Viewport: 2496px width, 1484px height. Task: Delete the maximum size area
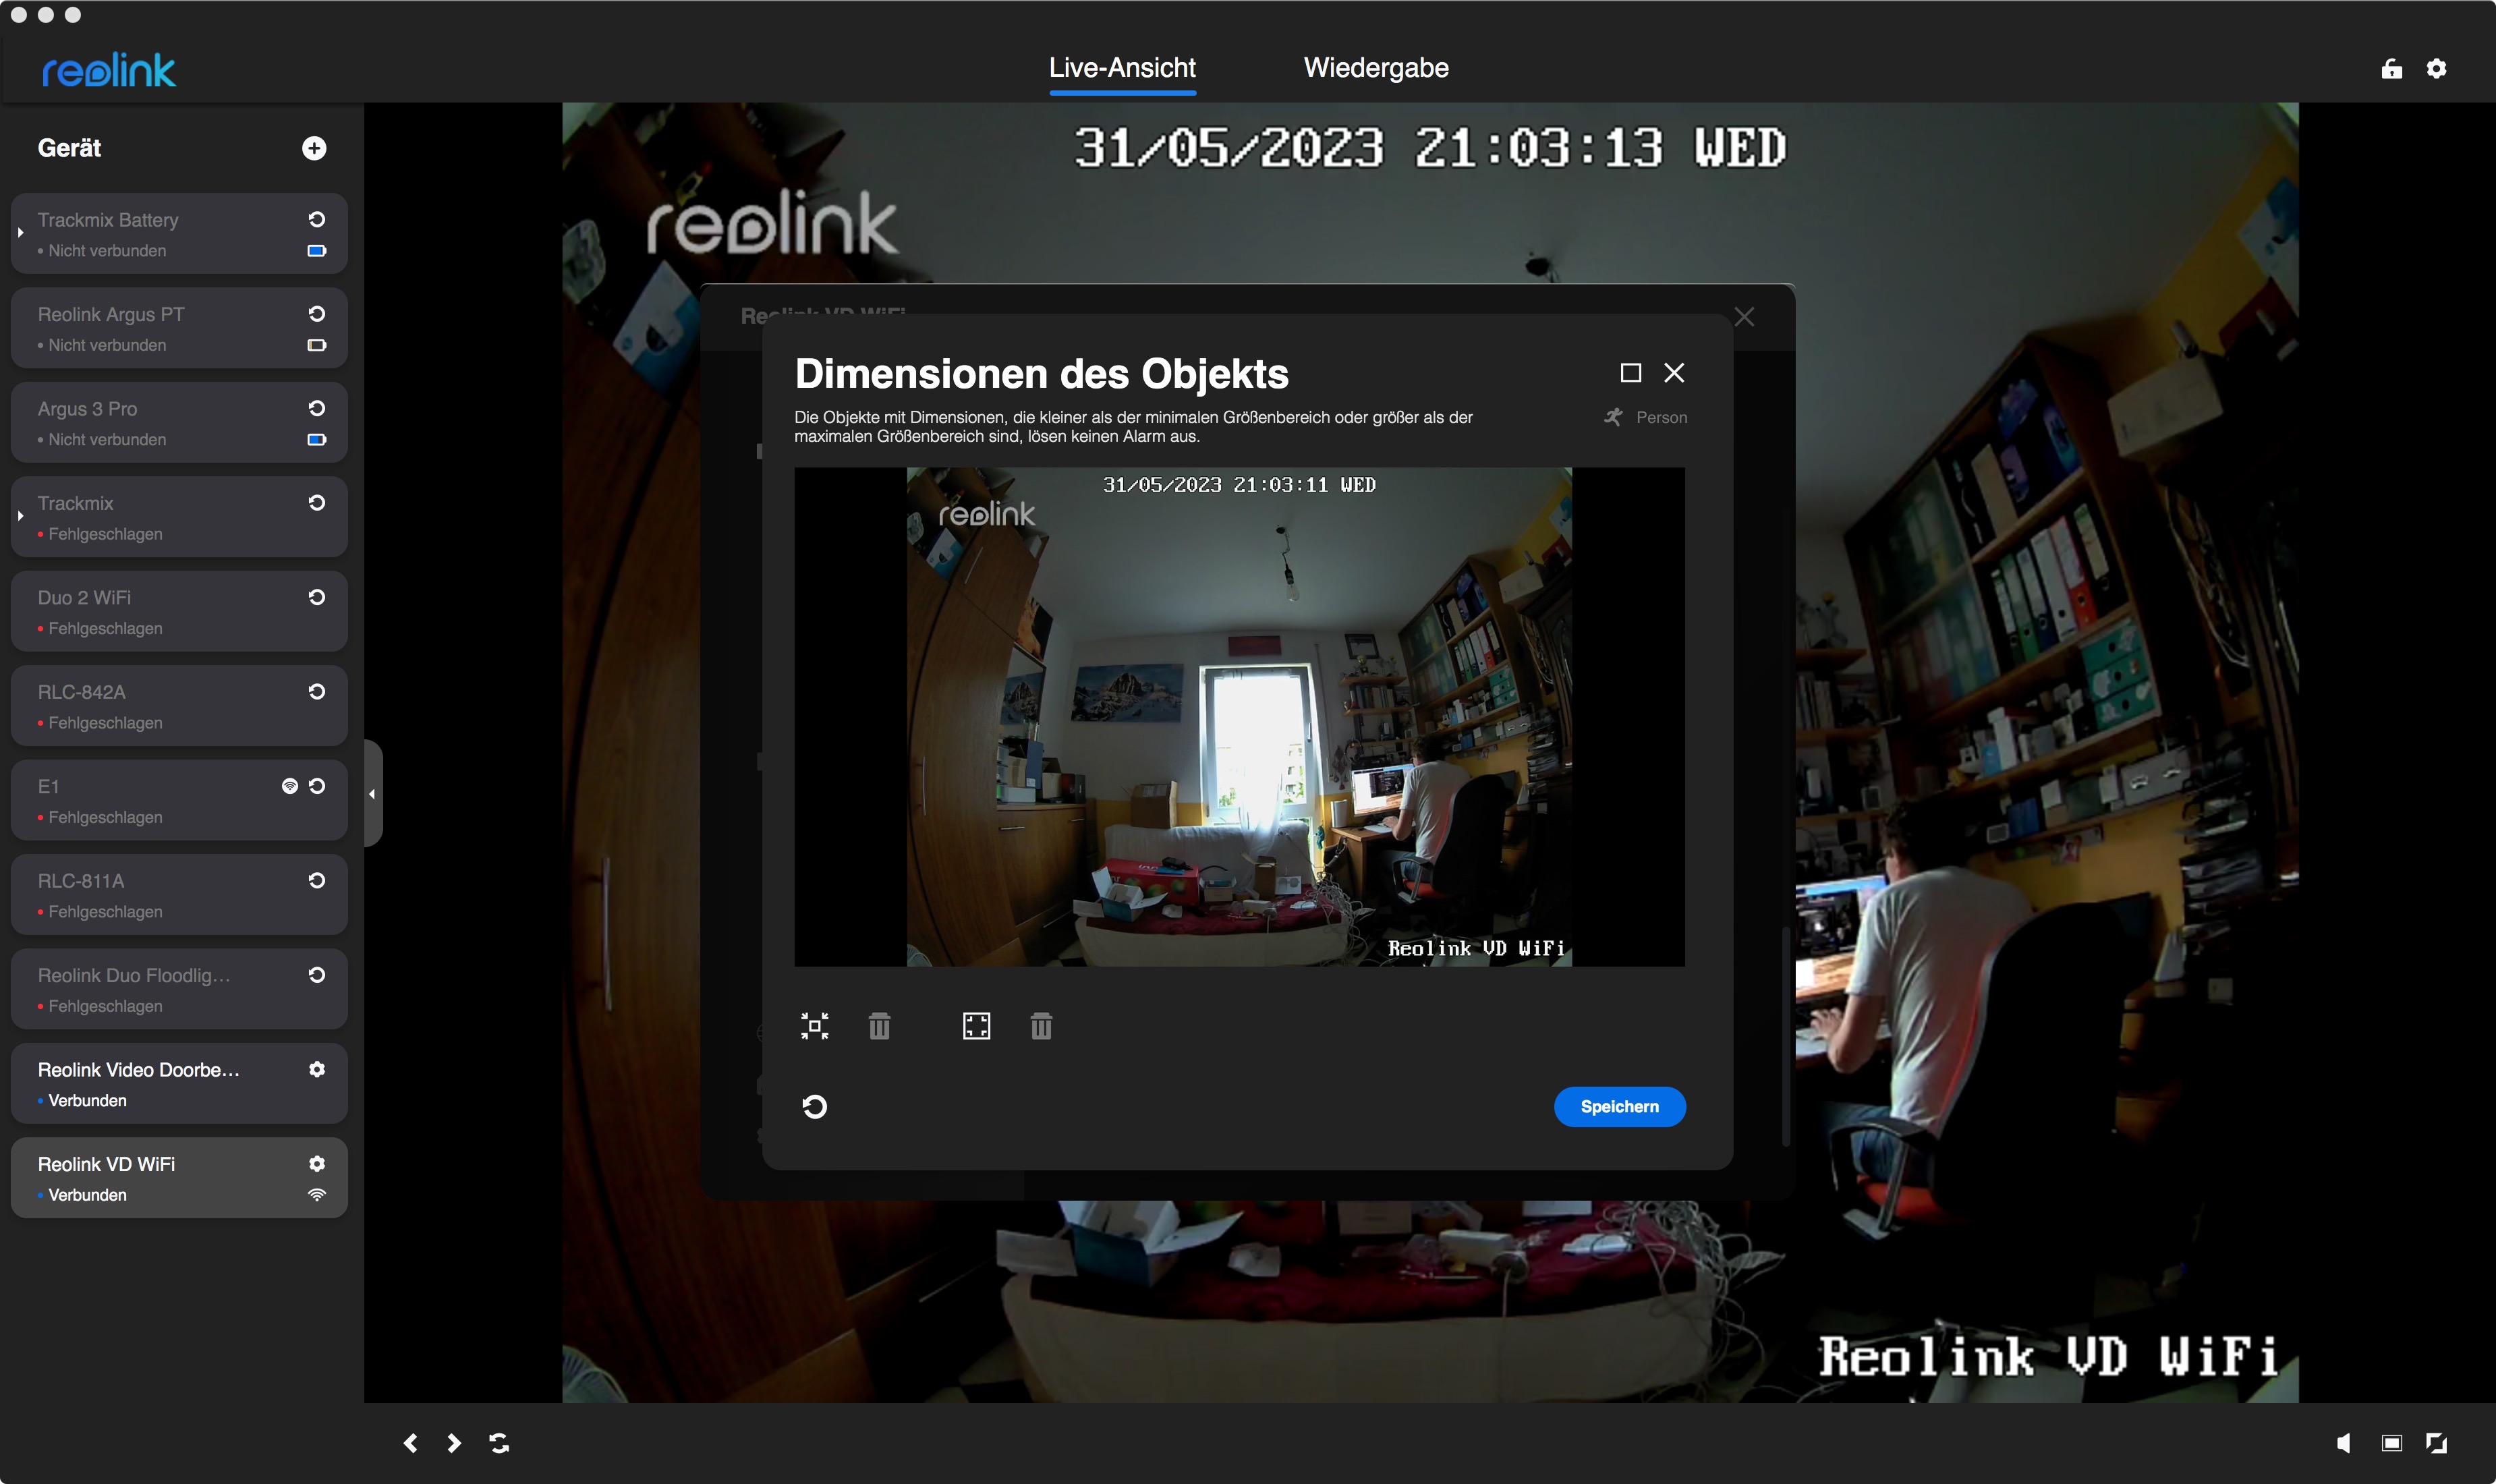[1041, 1026]
